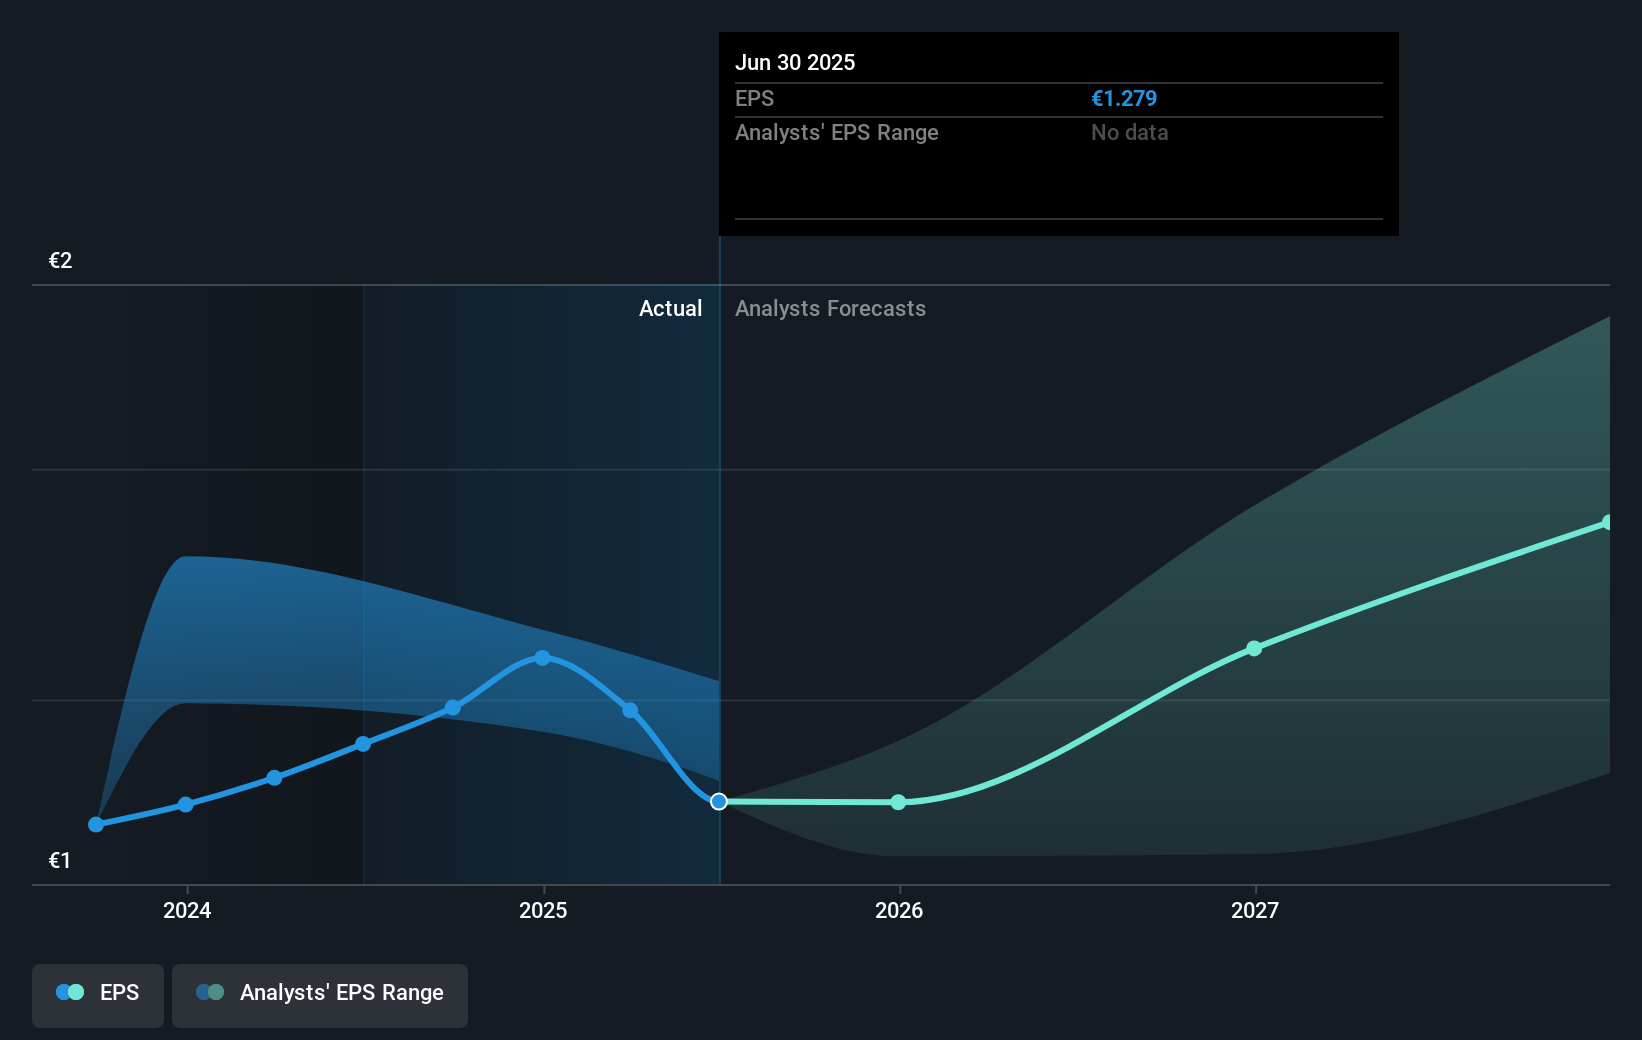Toggle the Analysts' EPS Range series visibility
The image size is (1642, 1040).
[320, 994]
